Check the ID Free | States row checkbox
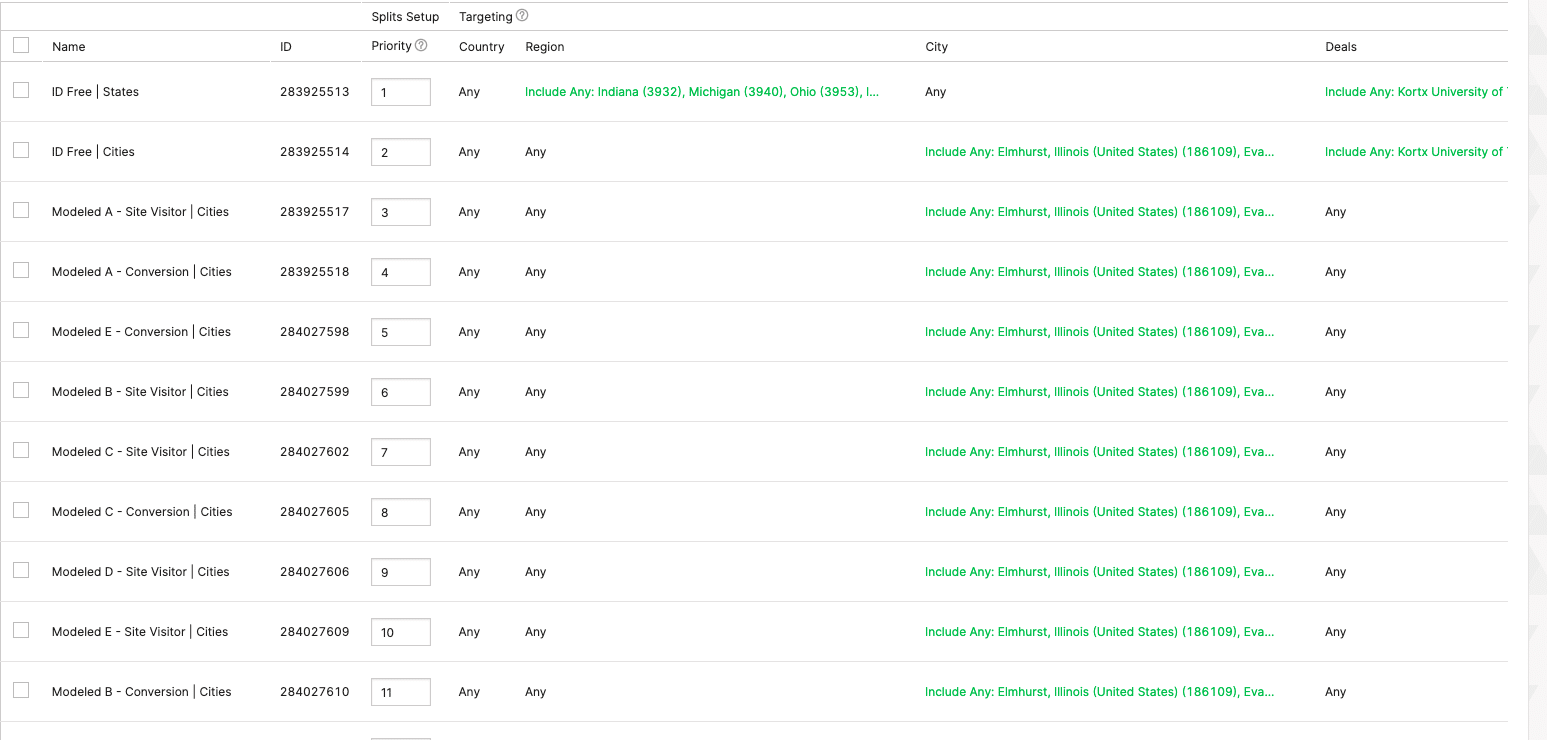Viewport: 1547px width, 740px height. 21,91
